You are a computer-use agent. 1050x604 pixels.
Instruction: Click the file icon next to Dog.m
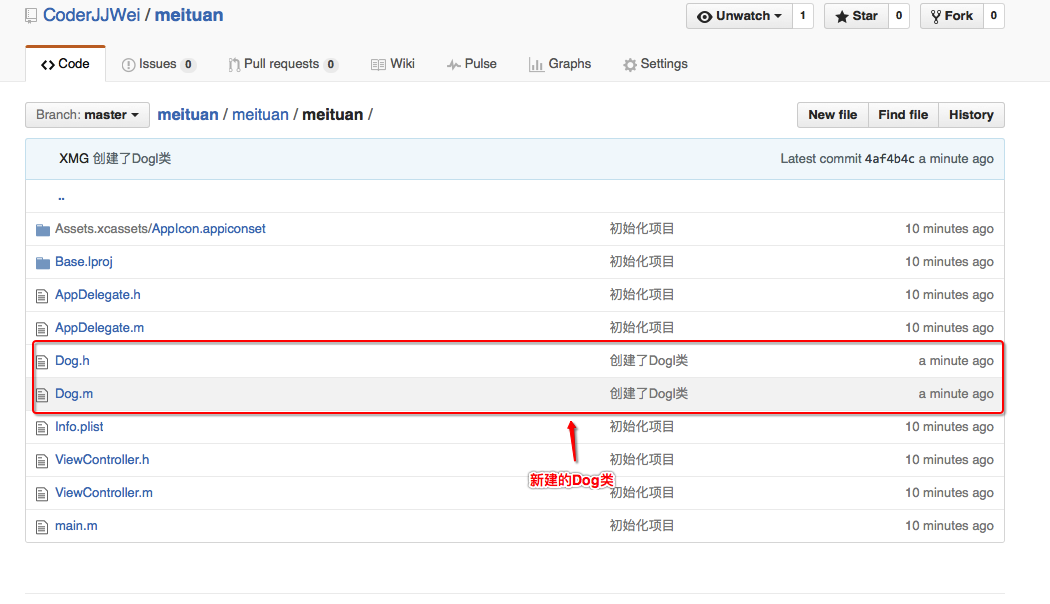(42, 394)
